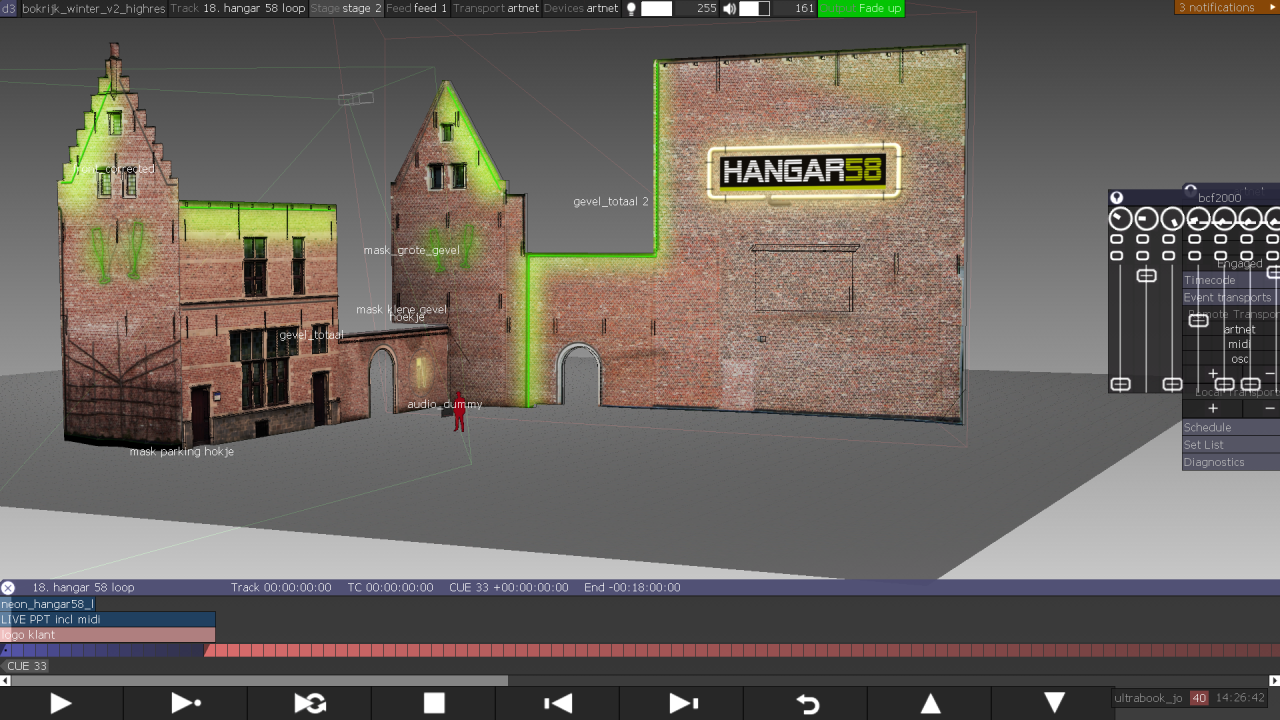
Task: Click second bcf2000 fader handle
Action: (x=1146, y=275)
